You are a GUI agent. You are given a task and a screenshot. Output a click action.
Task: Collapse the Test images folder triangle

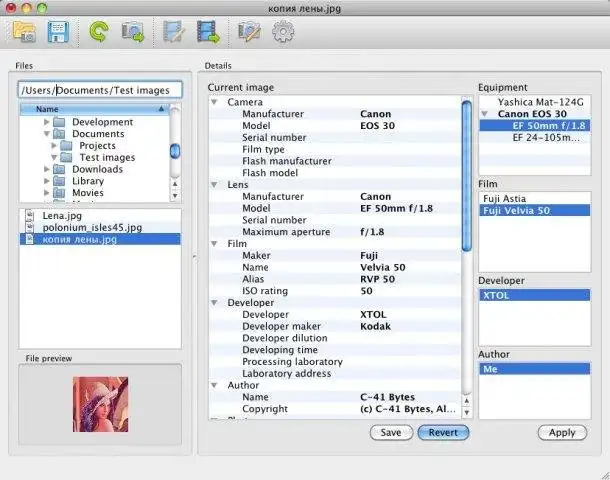(54, 158)
